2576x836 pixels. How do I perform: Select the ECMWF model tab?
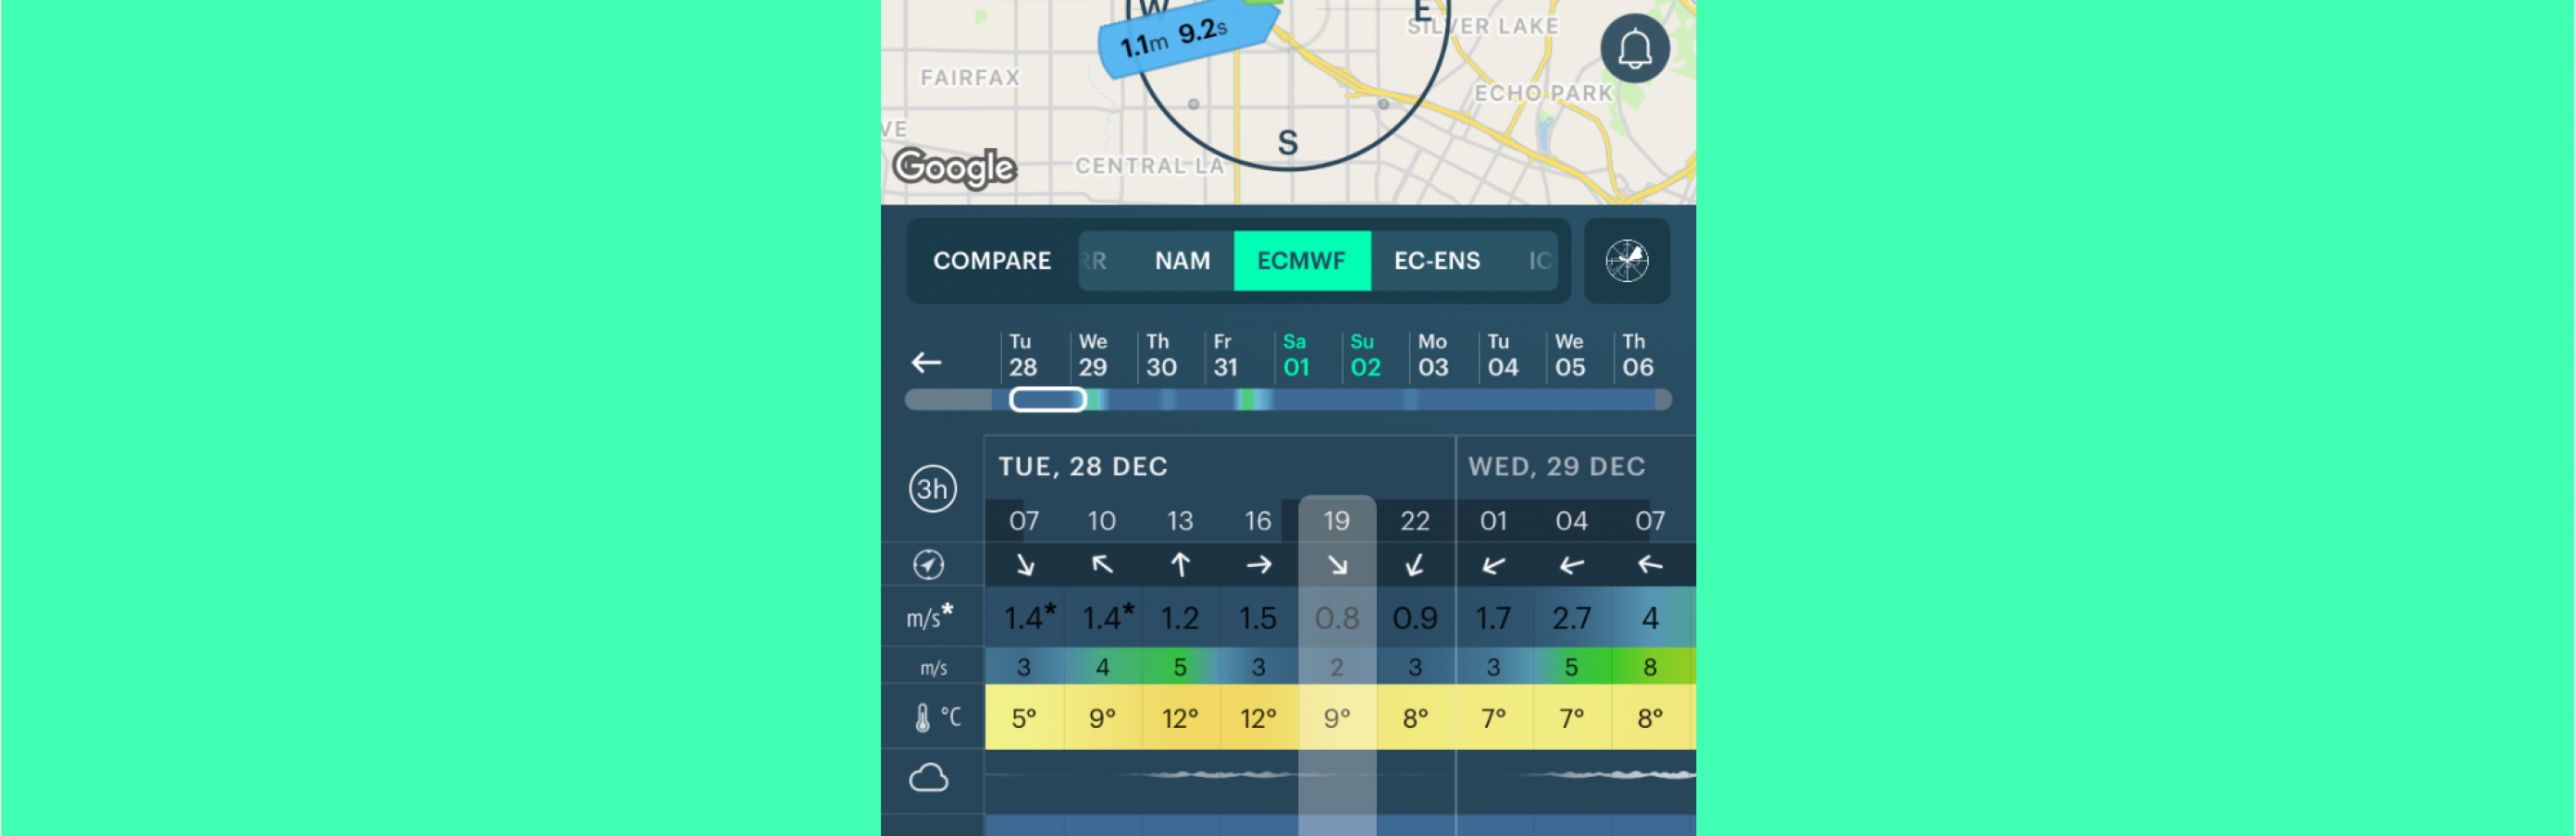[x=1301, y=261]
